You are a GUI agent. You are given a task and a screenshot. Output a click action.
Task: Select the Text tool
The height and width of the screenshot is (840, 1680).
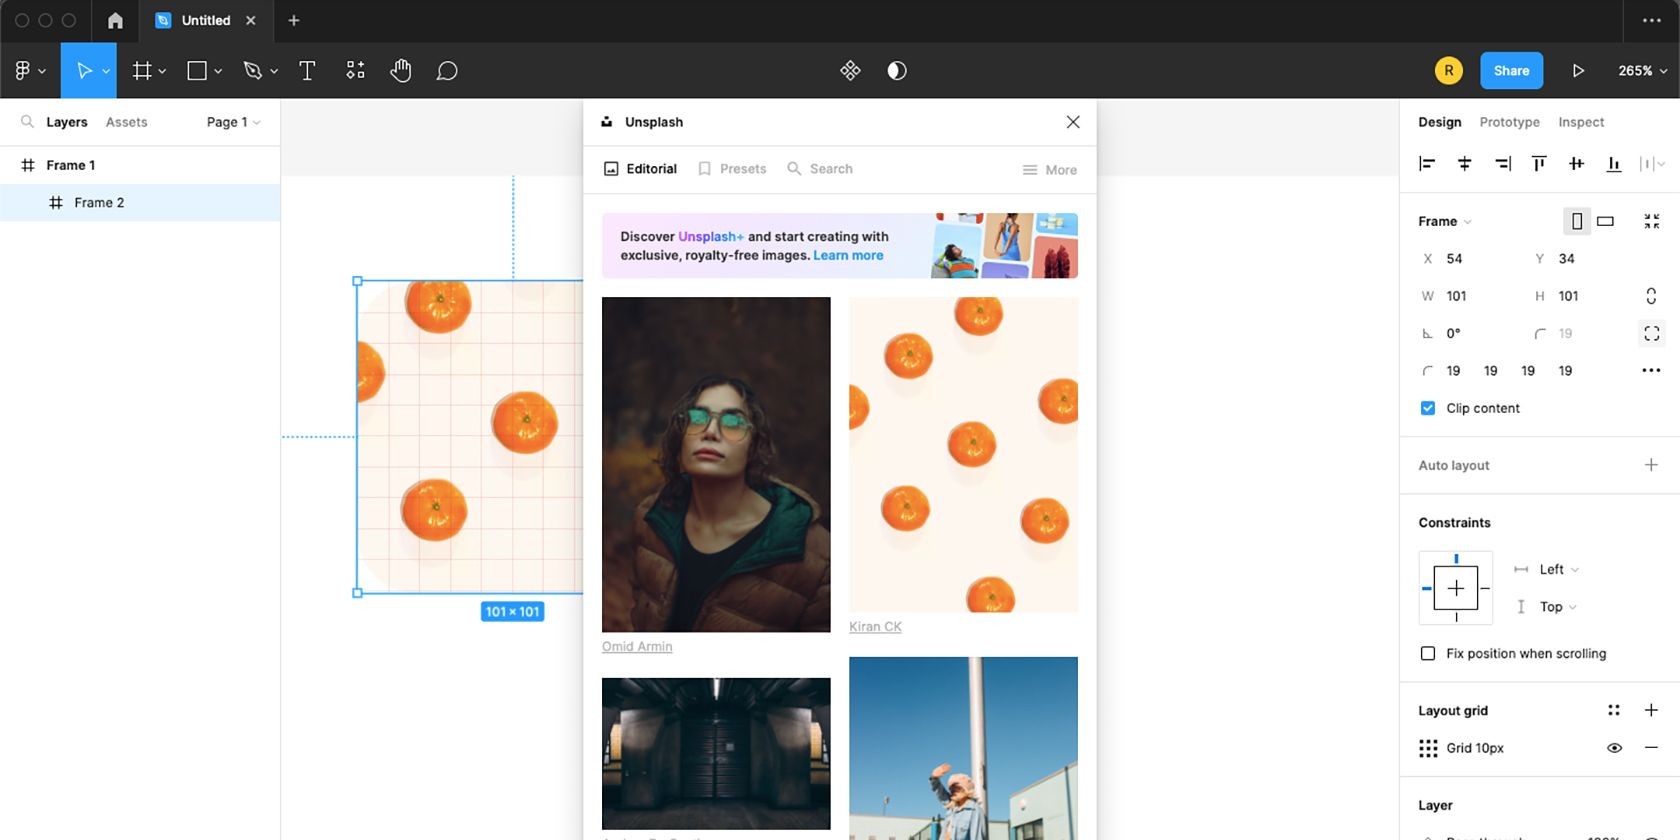pos(307,70)
